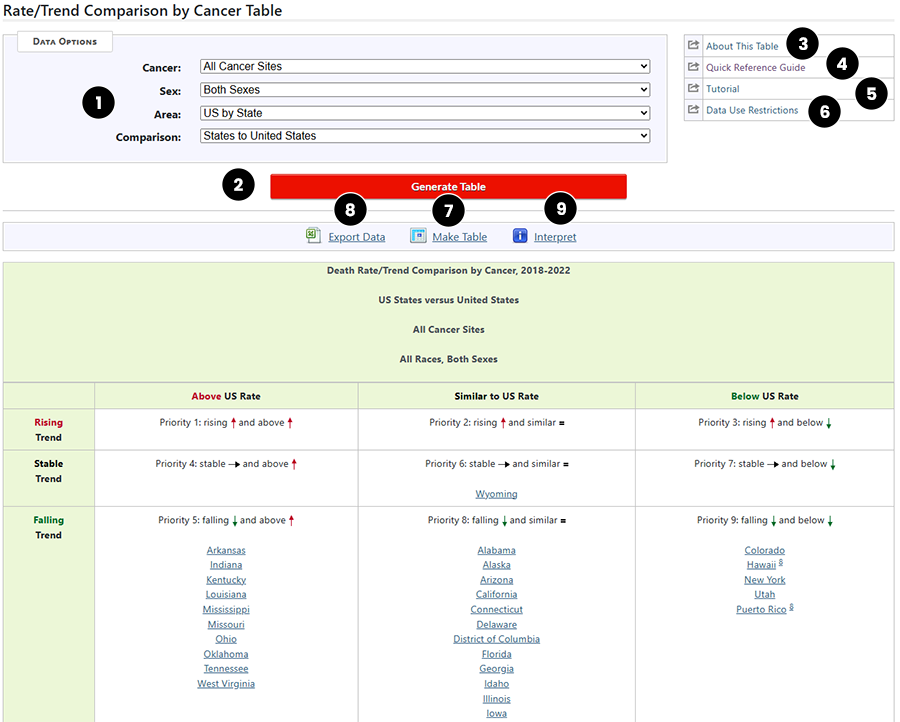The image size is (900, 722).
Task: Open the Comparison dropdown for States to United States
Action: [424, 135]
